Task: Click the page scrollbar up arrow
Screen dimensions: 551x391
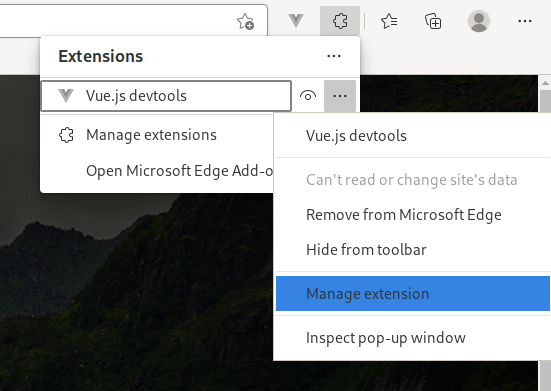Action: point(545,83)
